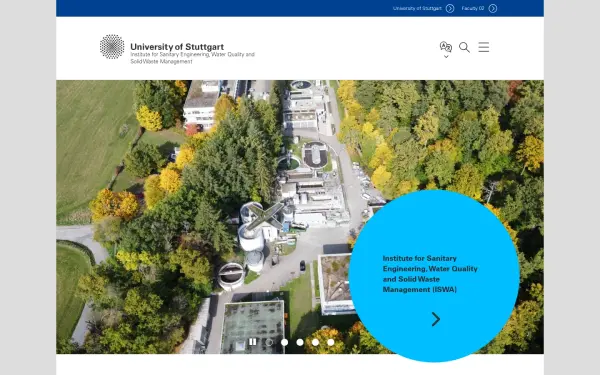Image resolution: width=600 pixels, height=375 pixels.
Task: Open the hamburger main menu
Action: pyautogui.click(x=484, y=47)
